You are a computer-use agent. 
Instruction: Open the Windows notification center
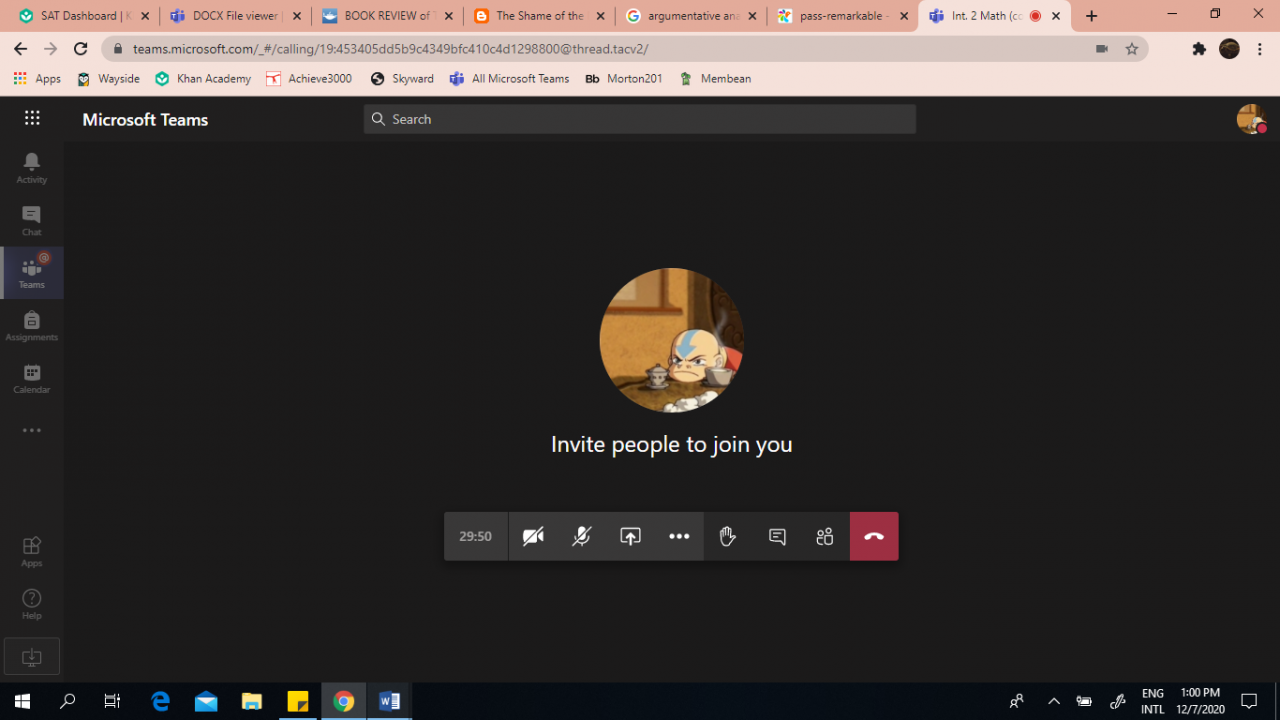click(1249, 701)
